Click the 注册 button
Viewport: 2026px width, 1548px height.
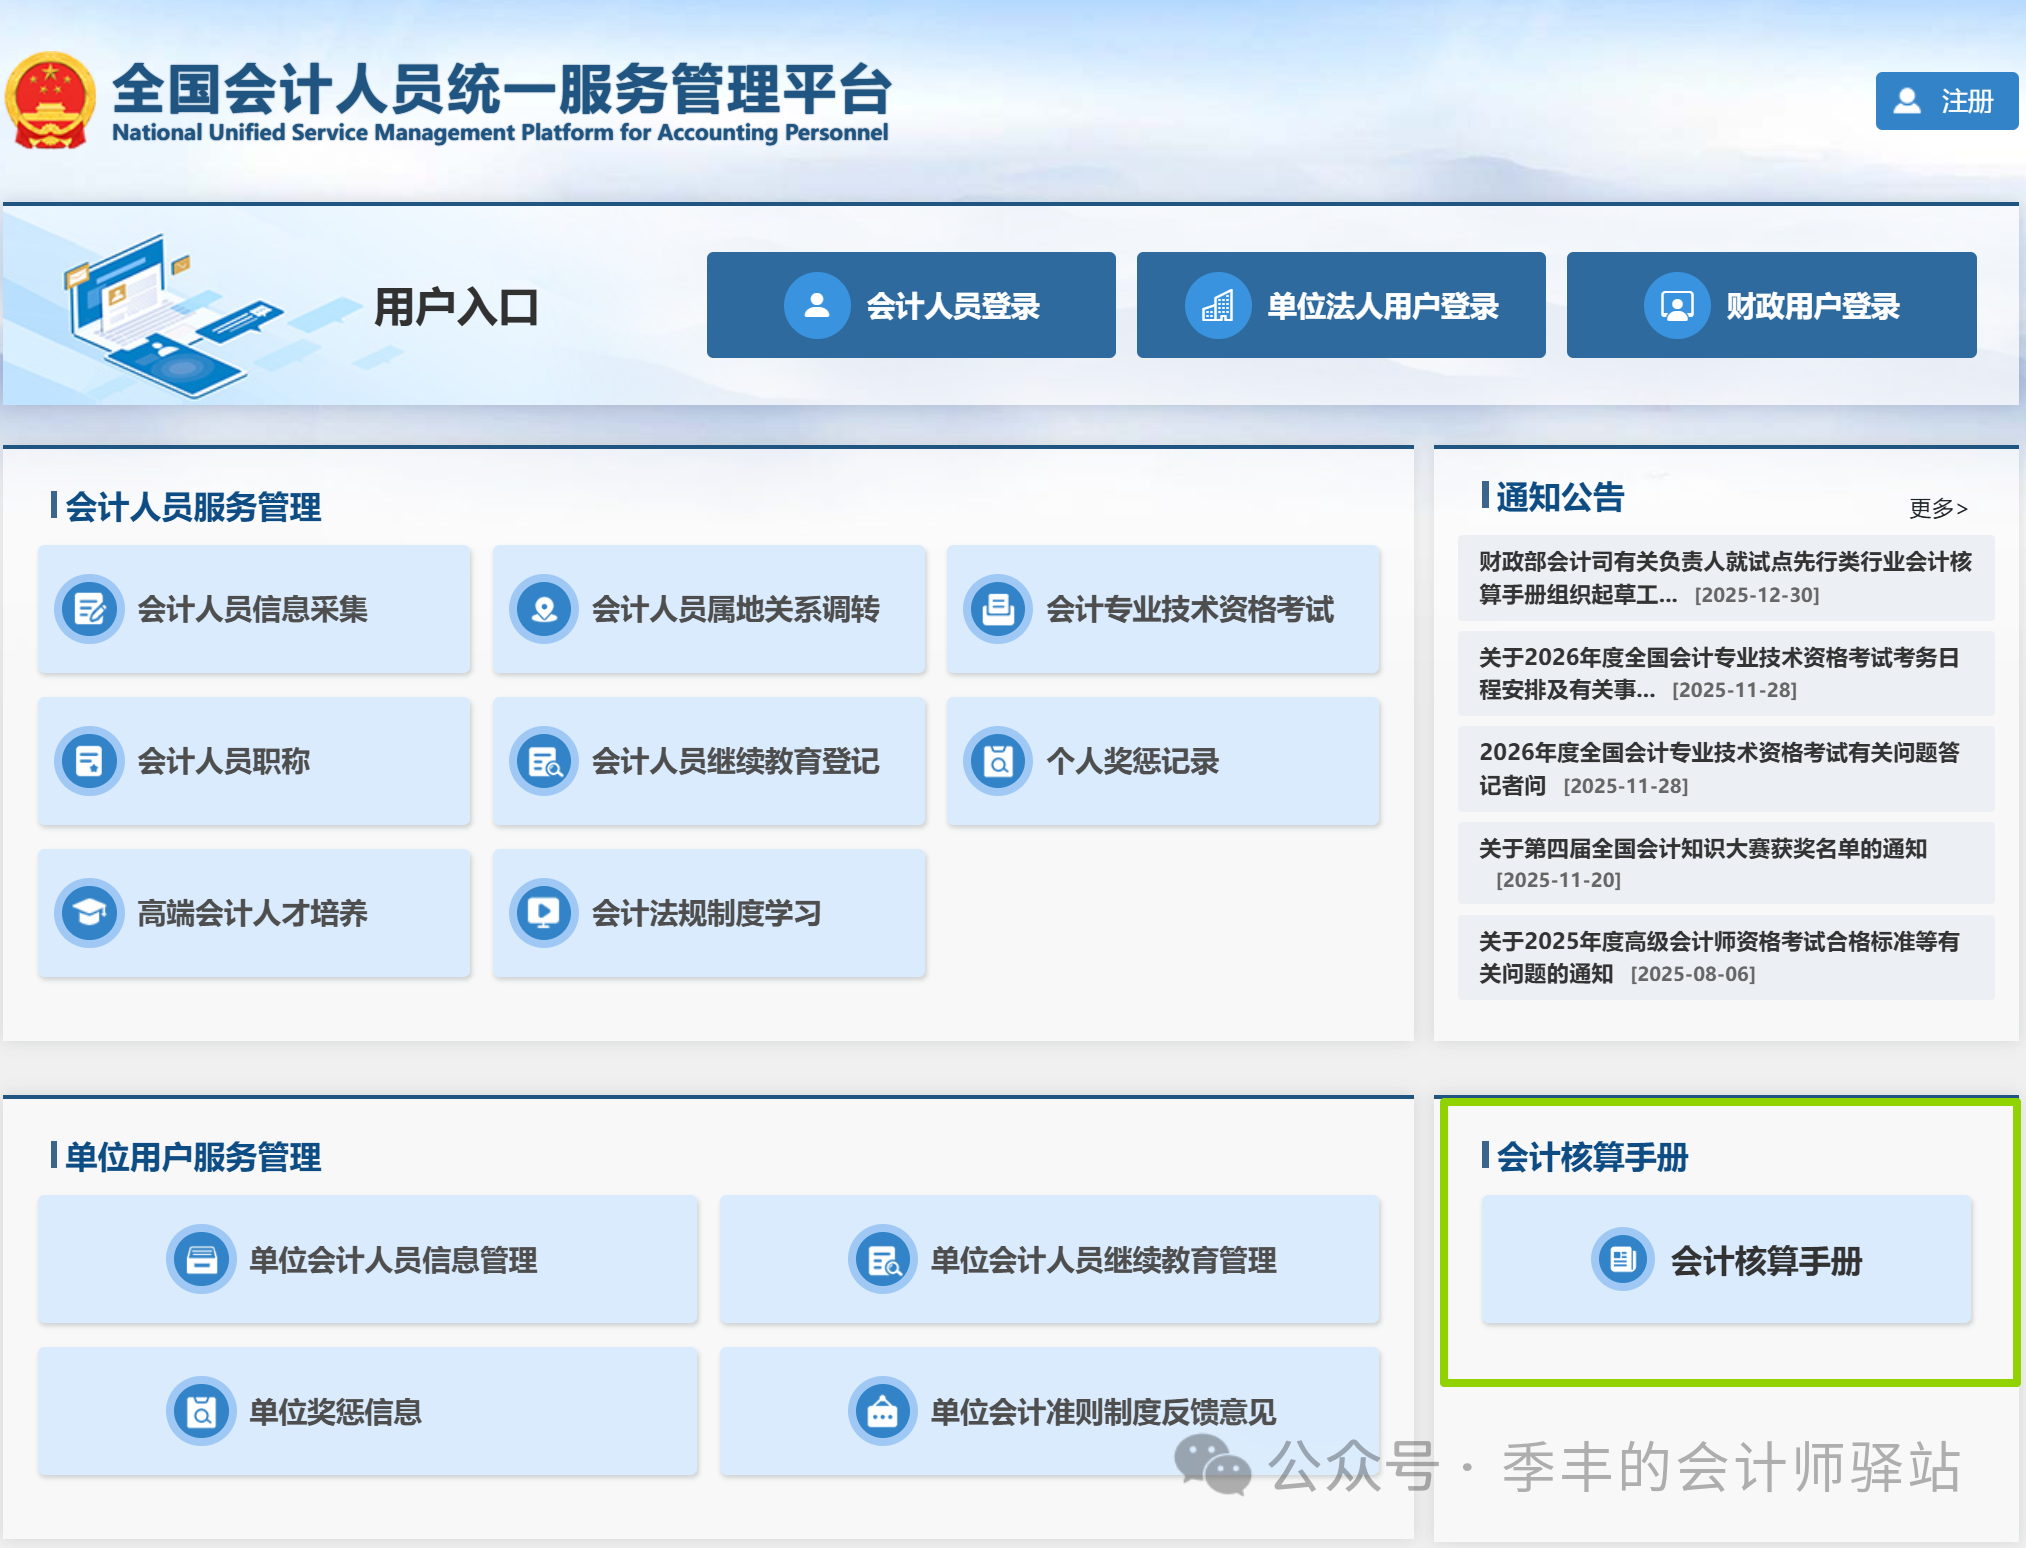1946,101
